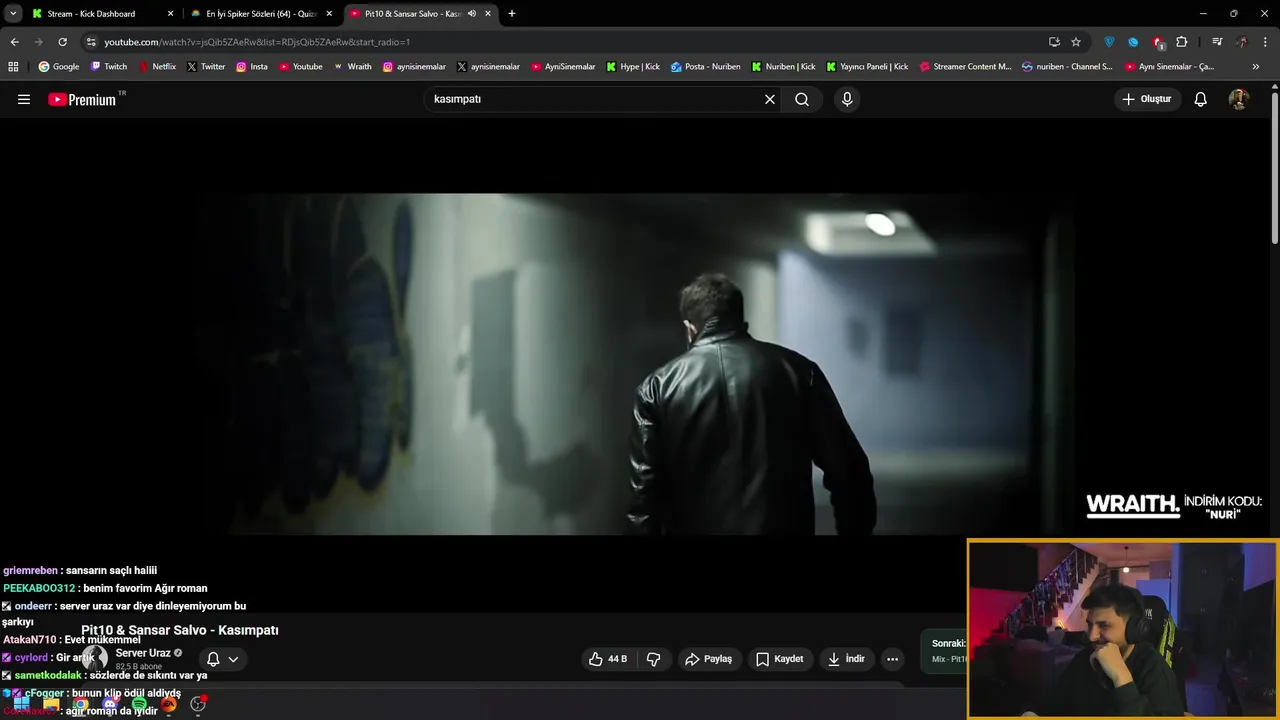Screen dimensions: 1280x720
Task: Open the Yayıncı Paneli | Kick bookmark
Action: coord(867,67)
